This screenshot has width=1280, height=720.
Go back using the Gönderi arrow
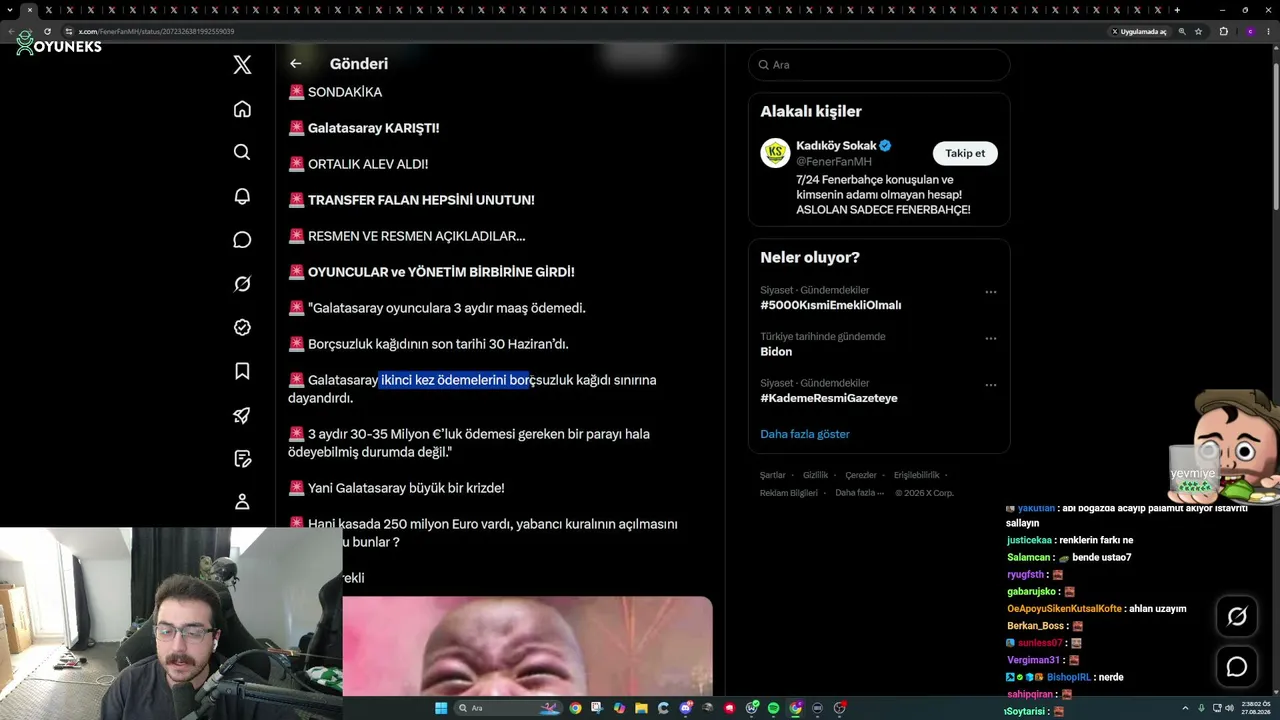pos(295,64)
